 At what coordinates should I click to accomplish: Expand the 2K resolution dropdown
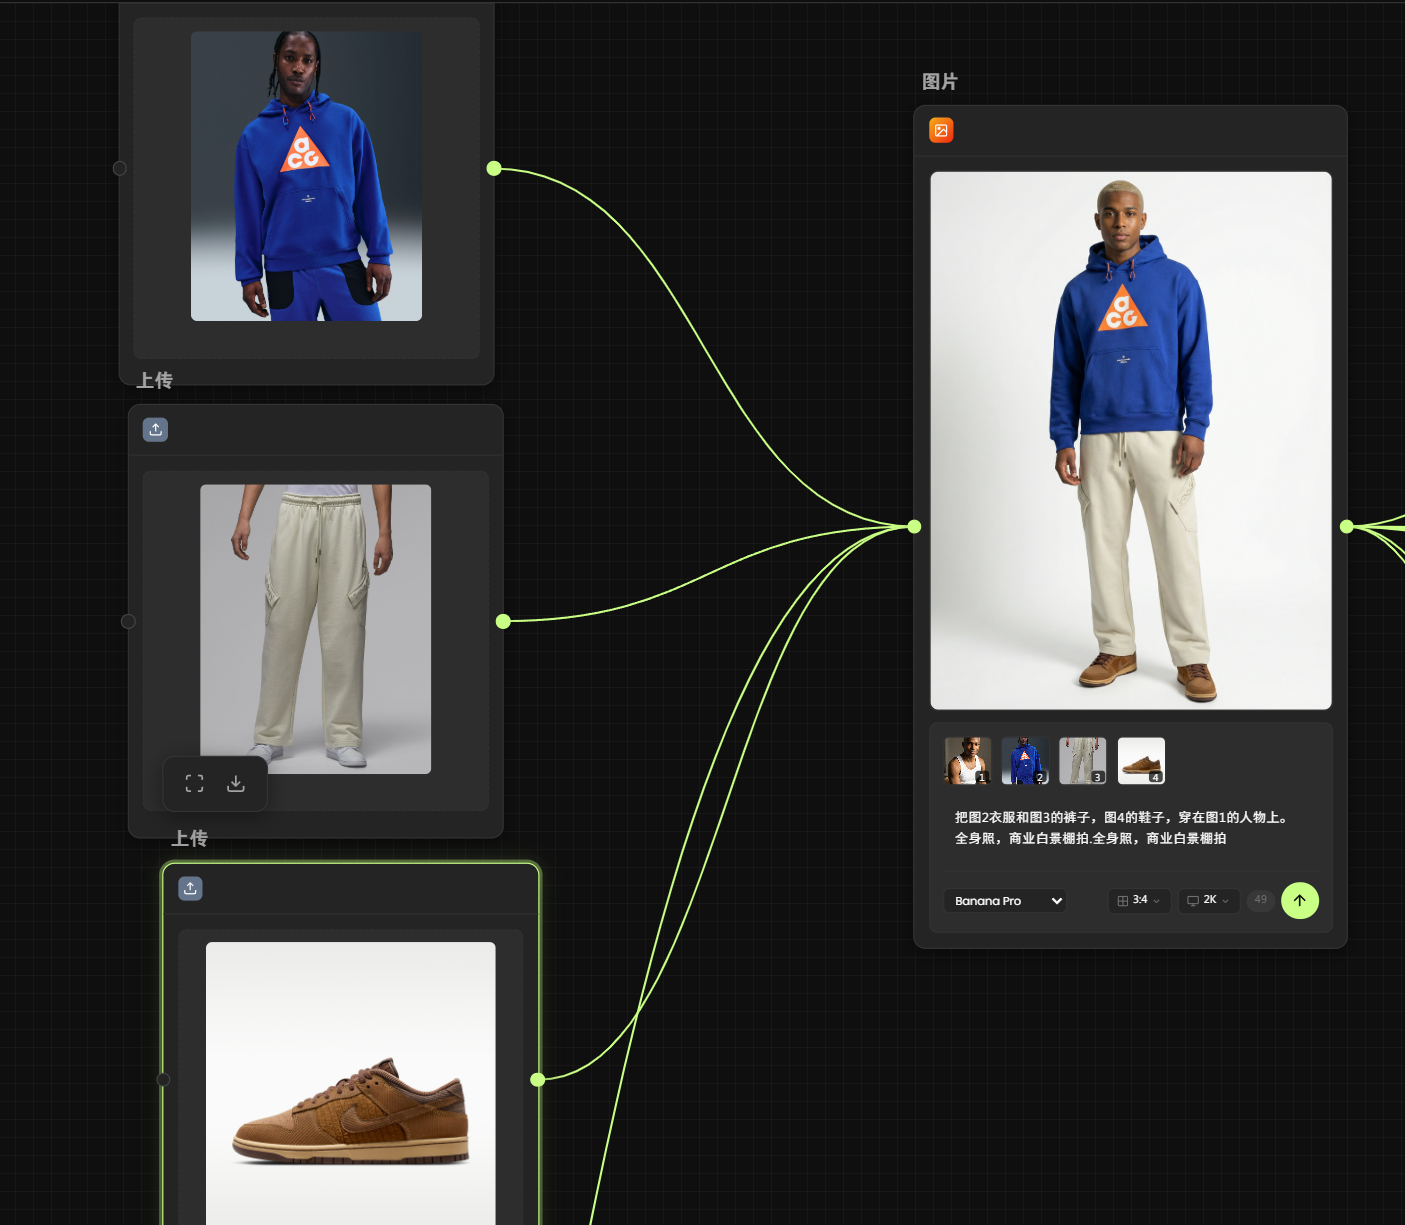[1208, 901]
